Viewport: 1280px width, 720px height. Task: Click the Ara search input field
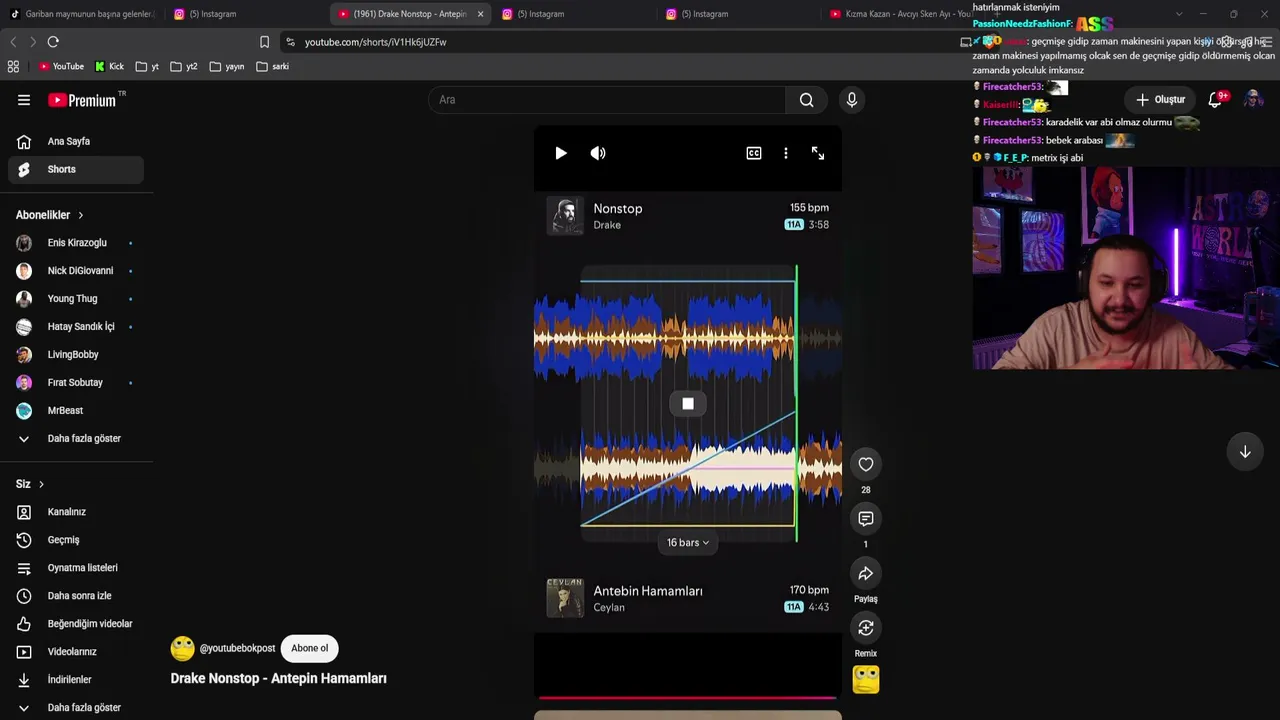608,100
